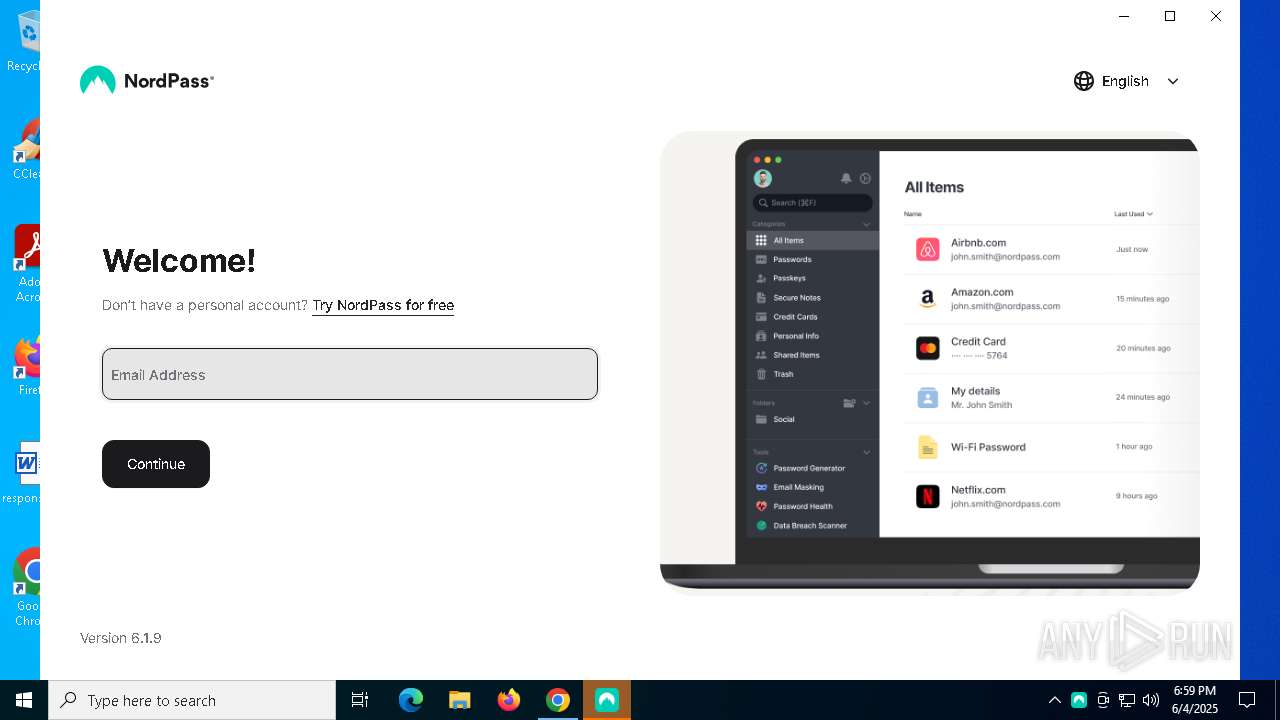The image size is (1280, 720).
Task: Click the Continue button
Action: click(156, 464)
